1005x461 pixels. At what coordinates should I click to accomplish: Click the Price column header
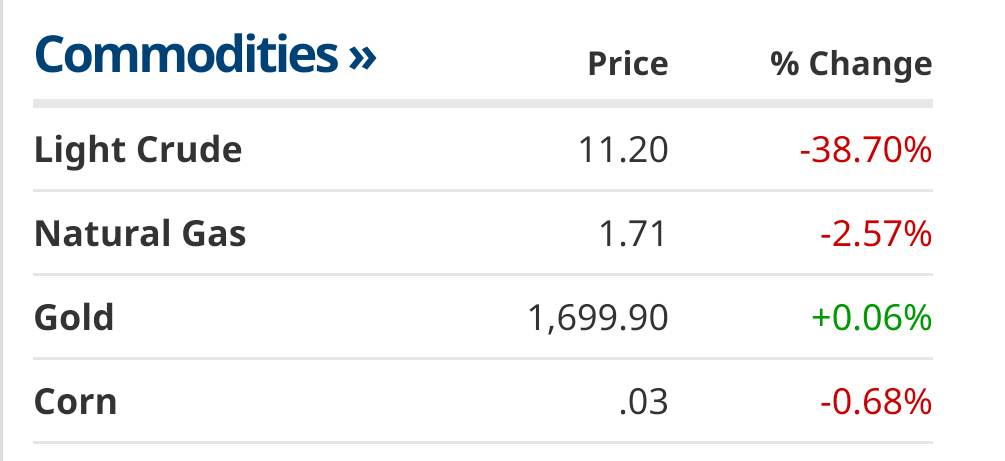[x=627, y=64]
